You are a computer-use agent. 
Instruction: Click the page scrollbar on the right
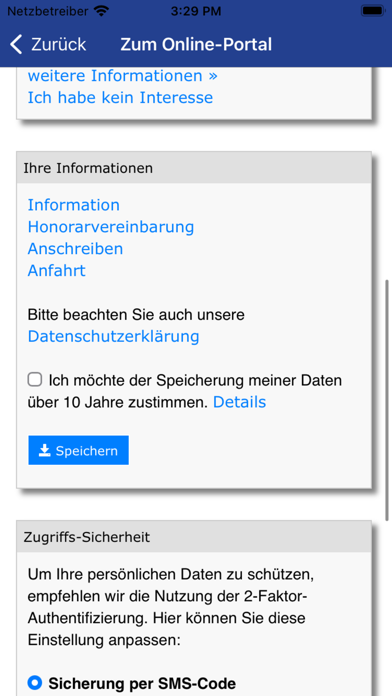click(x=388, y=399)
